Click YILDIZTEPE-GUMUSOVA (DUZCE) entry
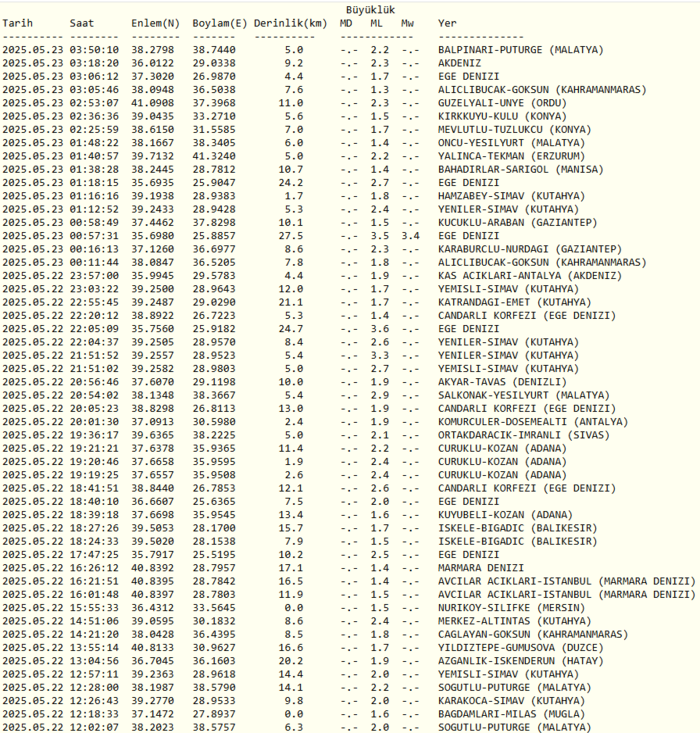Screen dimensions: 700x733 click(x=521, y=648)
